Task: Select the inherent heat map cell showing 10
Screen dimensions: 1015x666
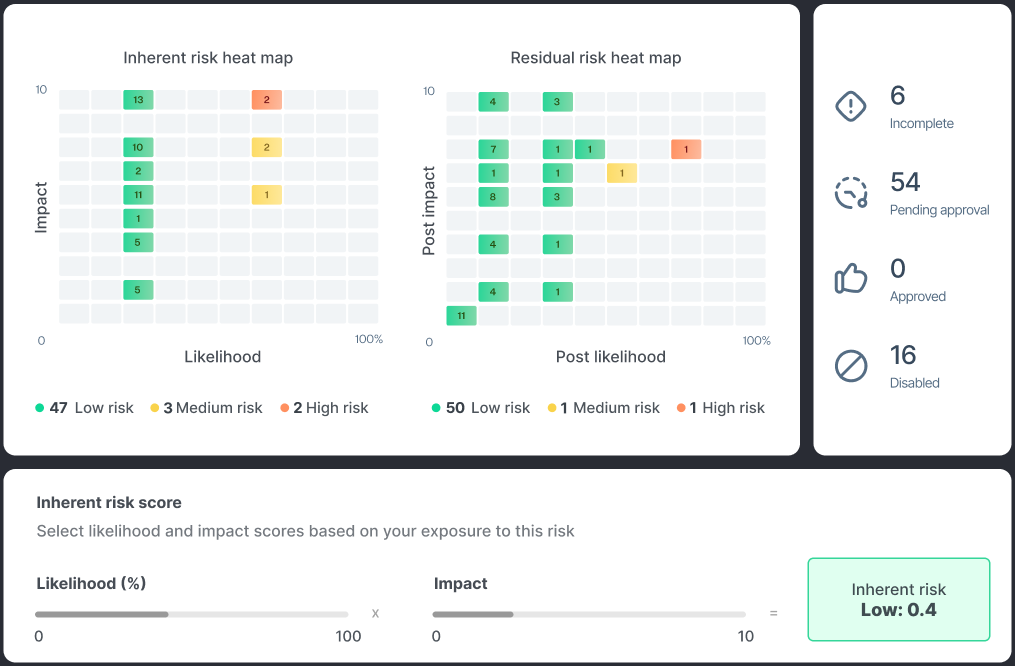Action: click(x=138, y=148)
